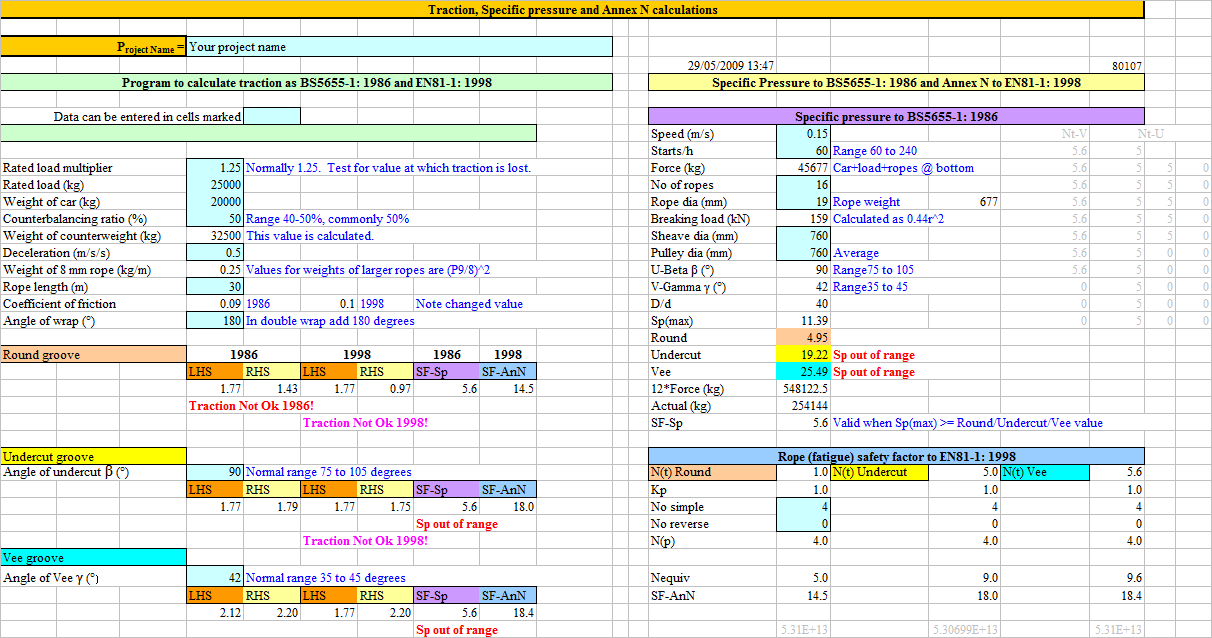Select the Rope dia value 19
1212x638 pixels.
click(803, 202)
